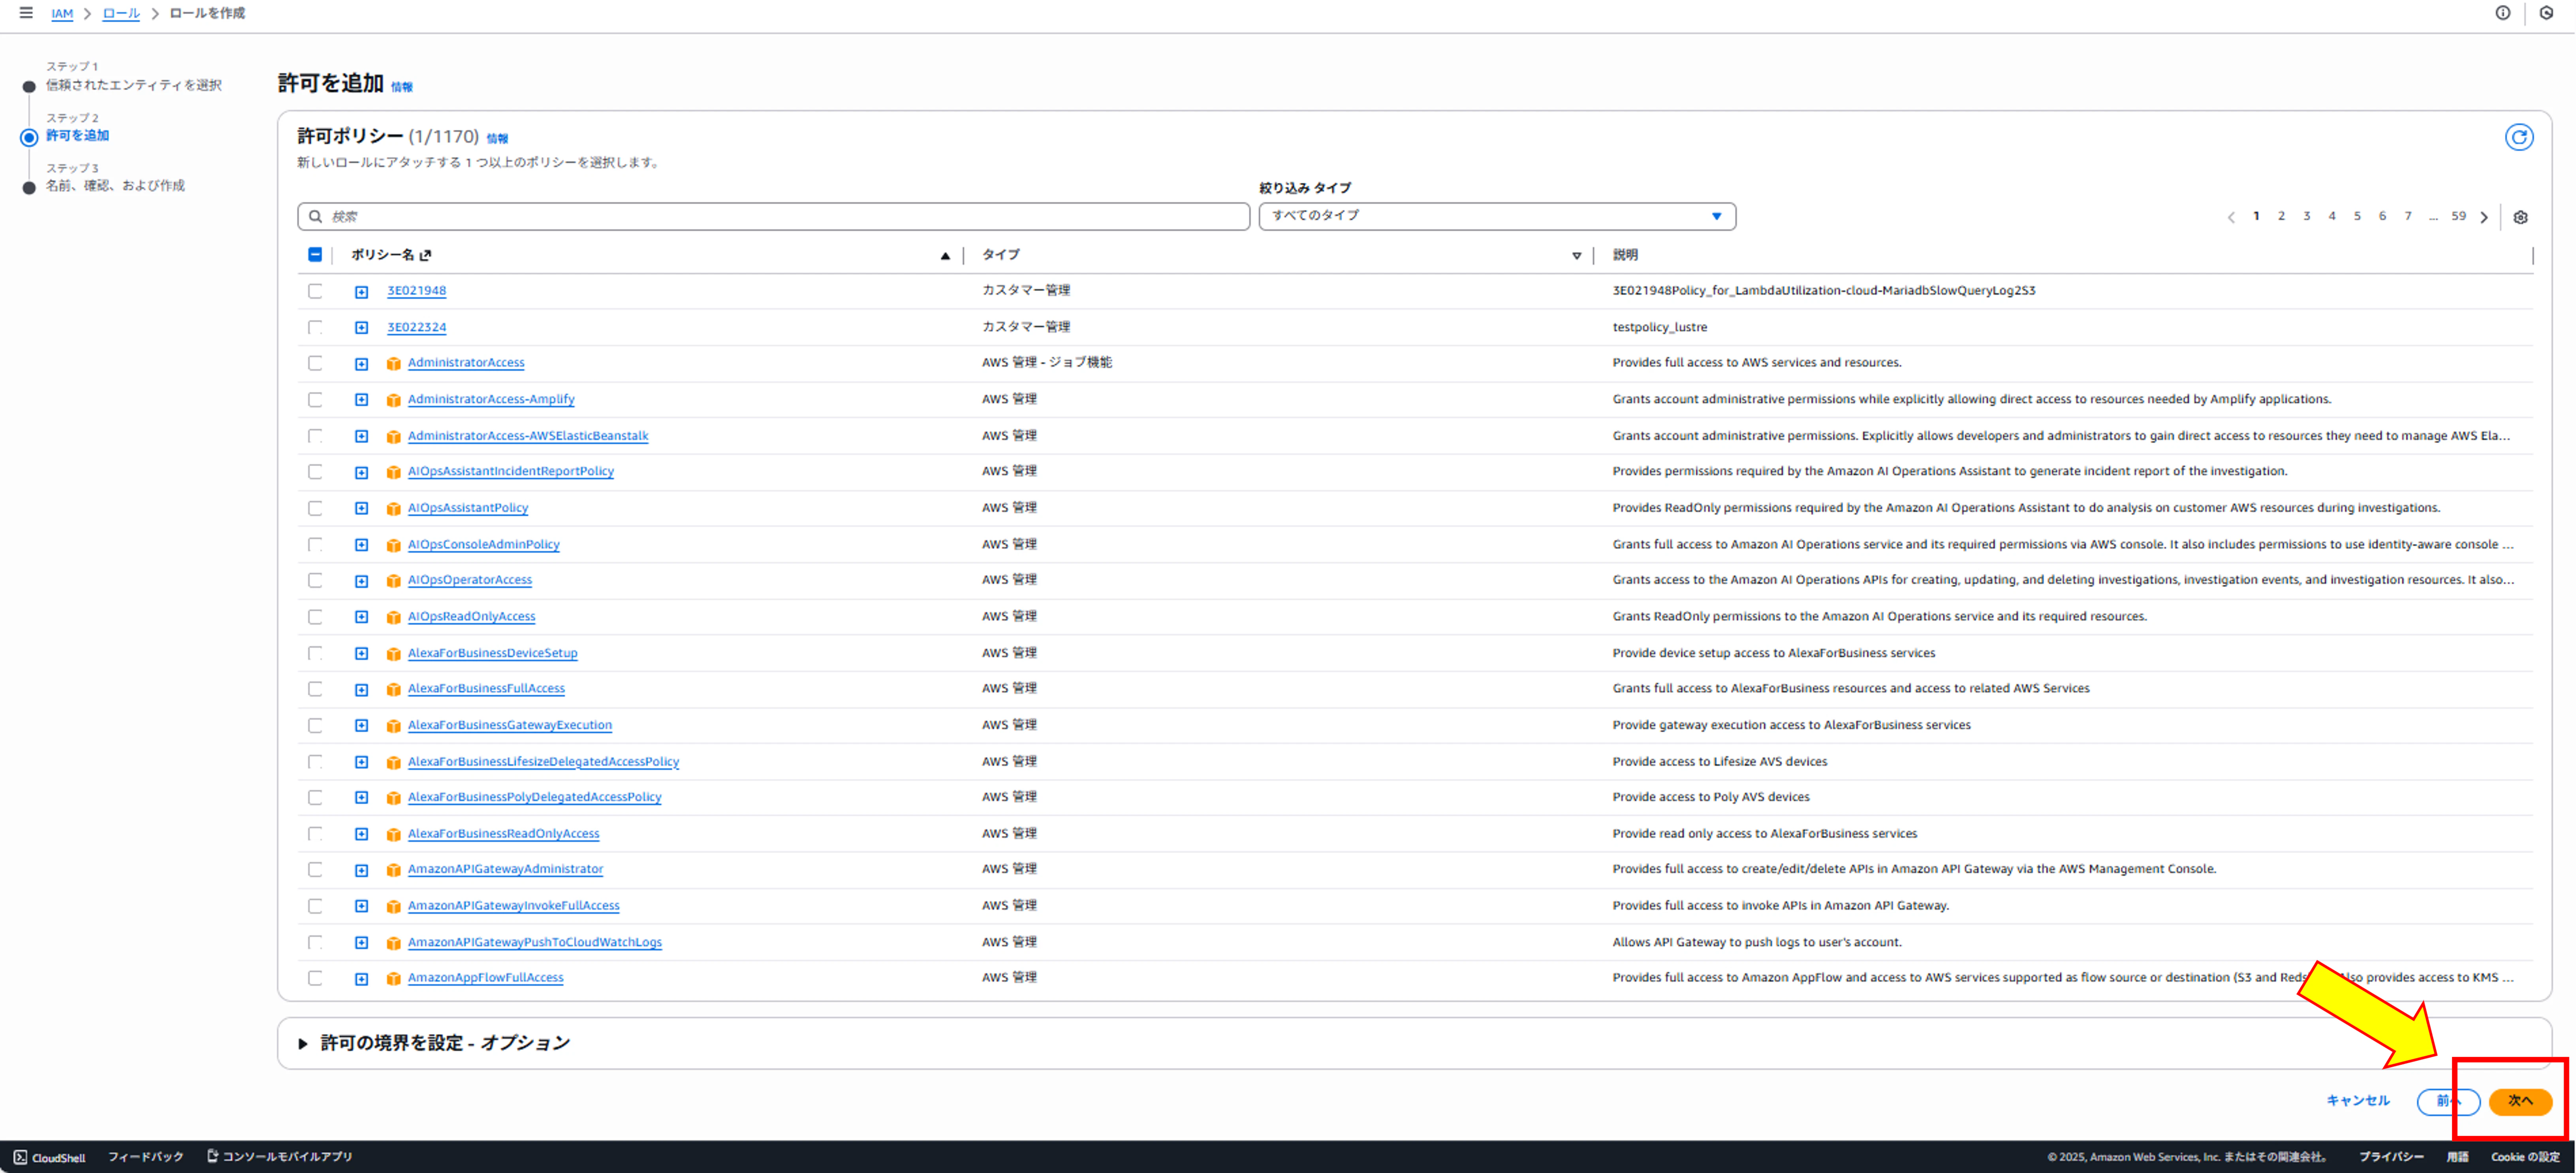Click the search magnifier icon
The height and width of the screenshot is (1173, 2576).
coord(316,216)
